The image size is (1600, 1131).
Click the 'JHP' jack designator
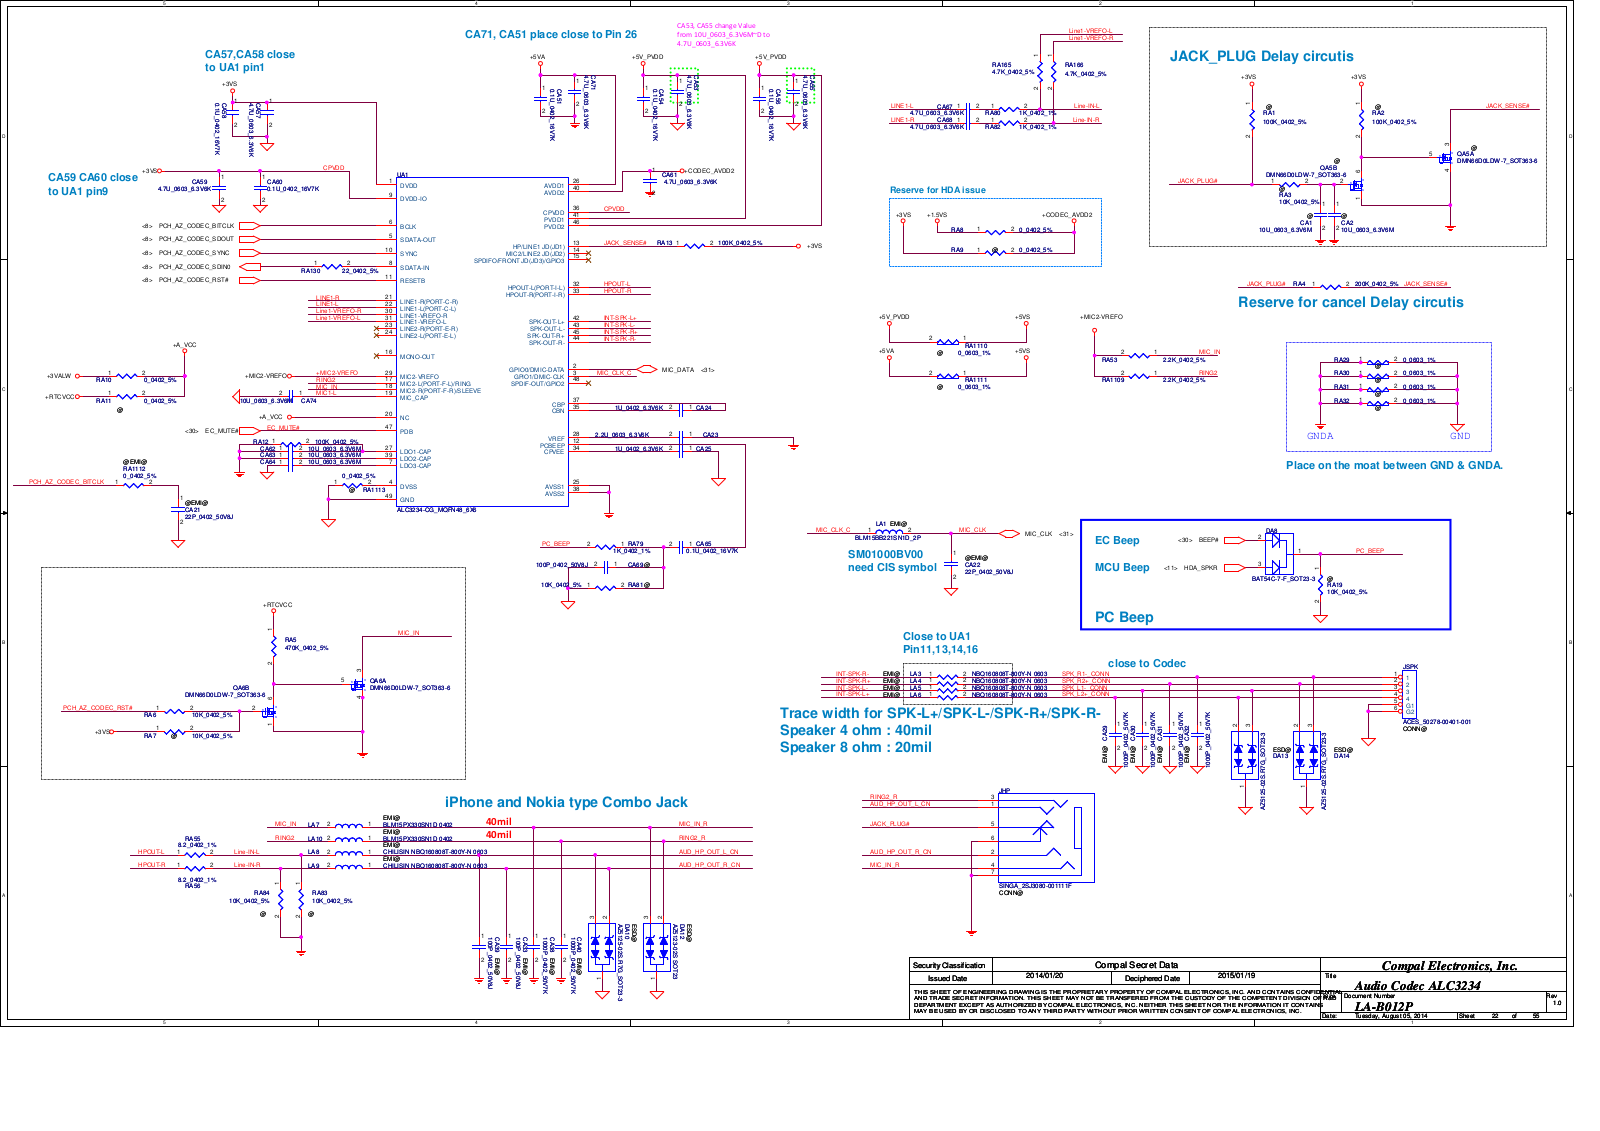click(1005, 791)
